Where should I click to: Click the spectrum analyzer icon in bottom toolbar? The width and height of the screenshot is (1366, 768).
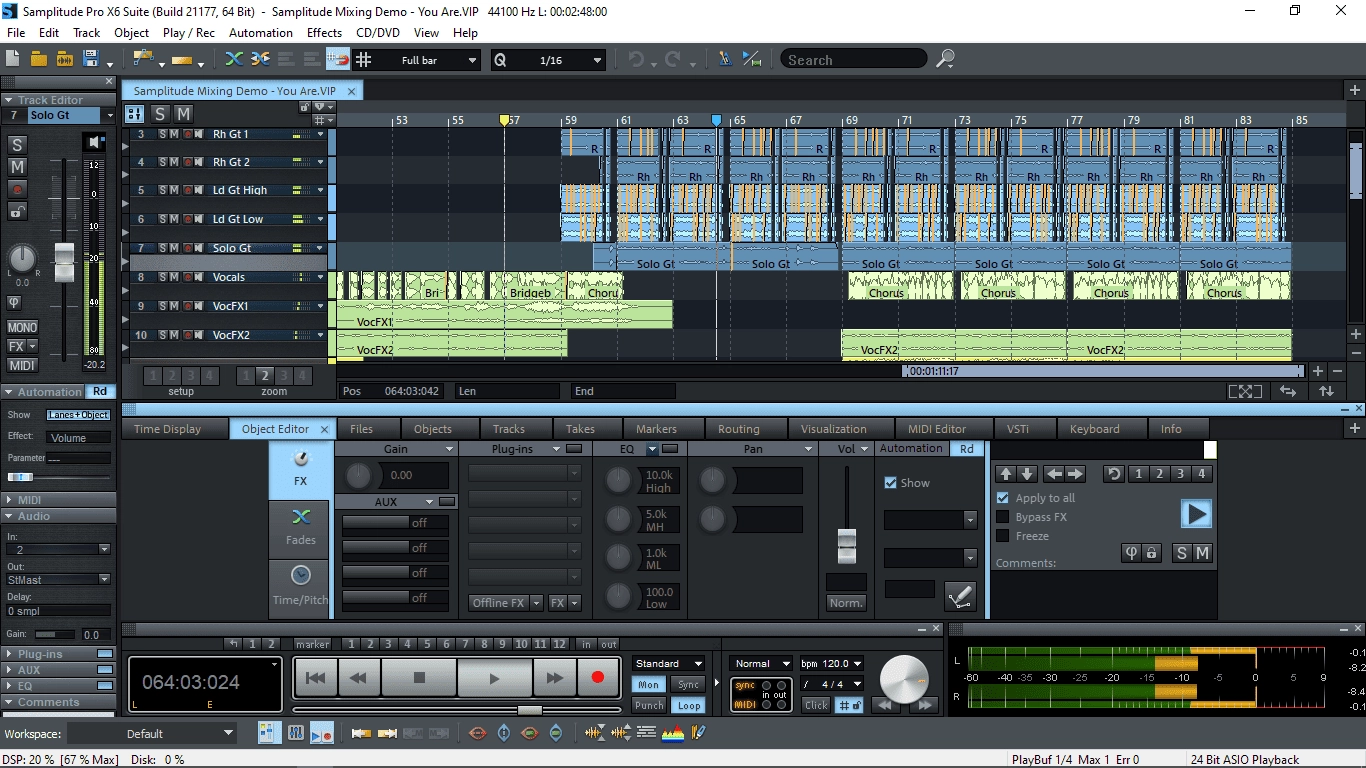(673, 733)
